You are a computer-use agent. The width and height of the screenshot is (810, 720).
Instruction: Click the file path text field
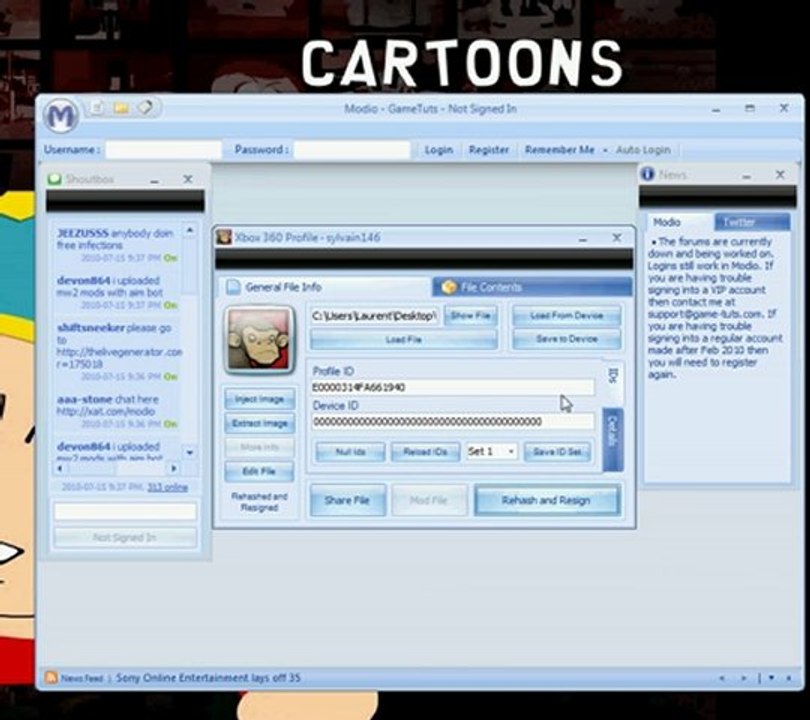tap(375, 316)
